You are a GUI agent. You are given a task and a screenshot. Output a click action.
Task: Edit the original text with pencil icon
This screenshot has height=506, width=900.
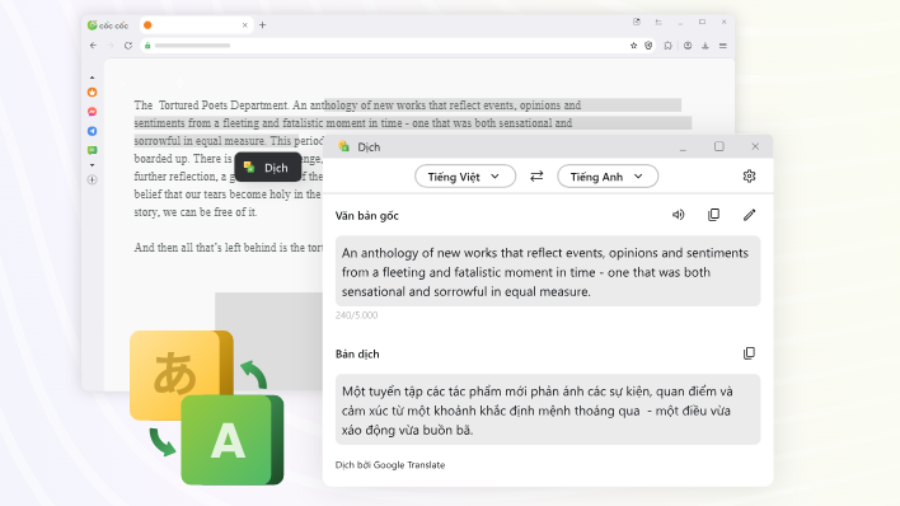pos(749,215)
